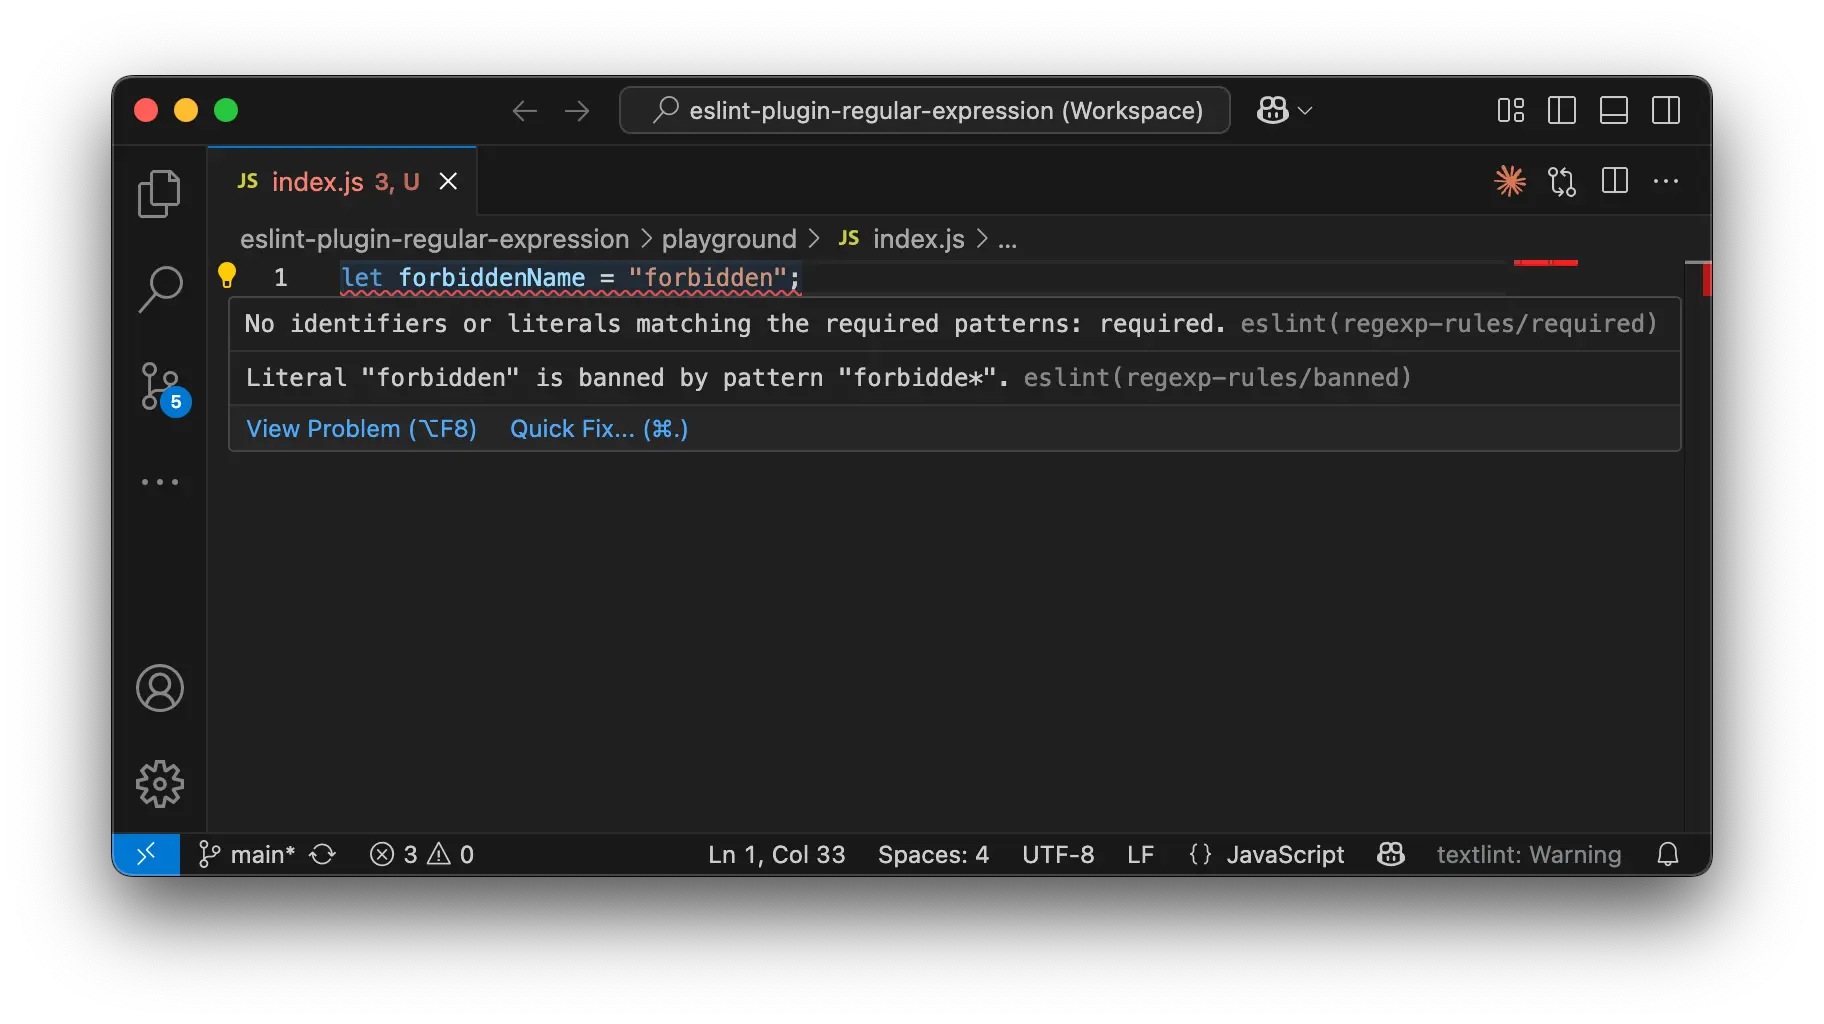
Task: Toggle the secondary side bar
Action: (x=1665, y=110)
